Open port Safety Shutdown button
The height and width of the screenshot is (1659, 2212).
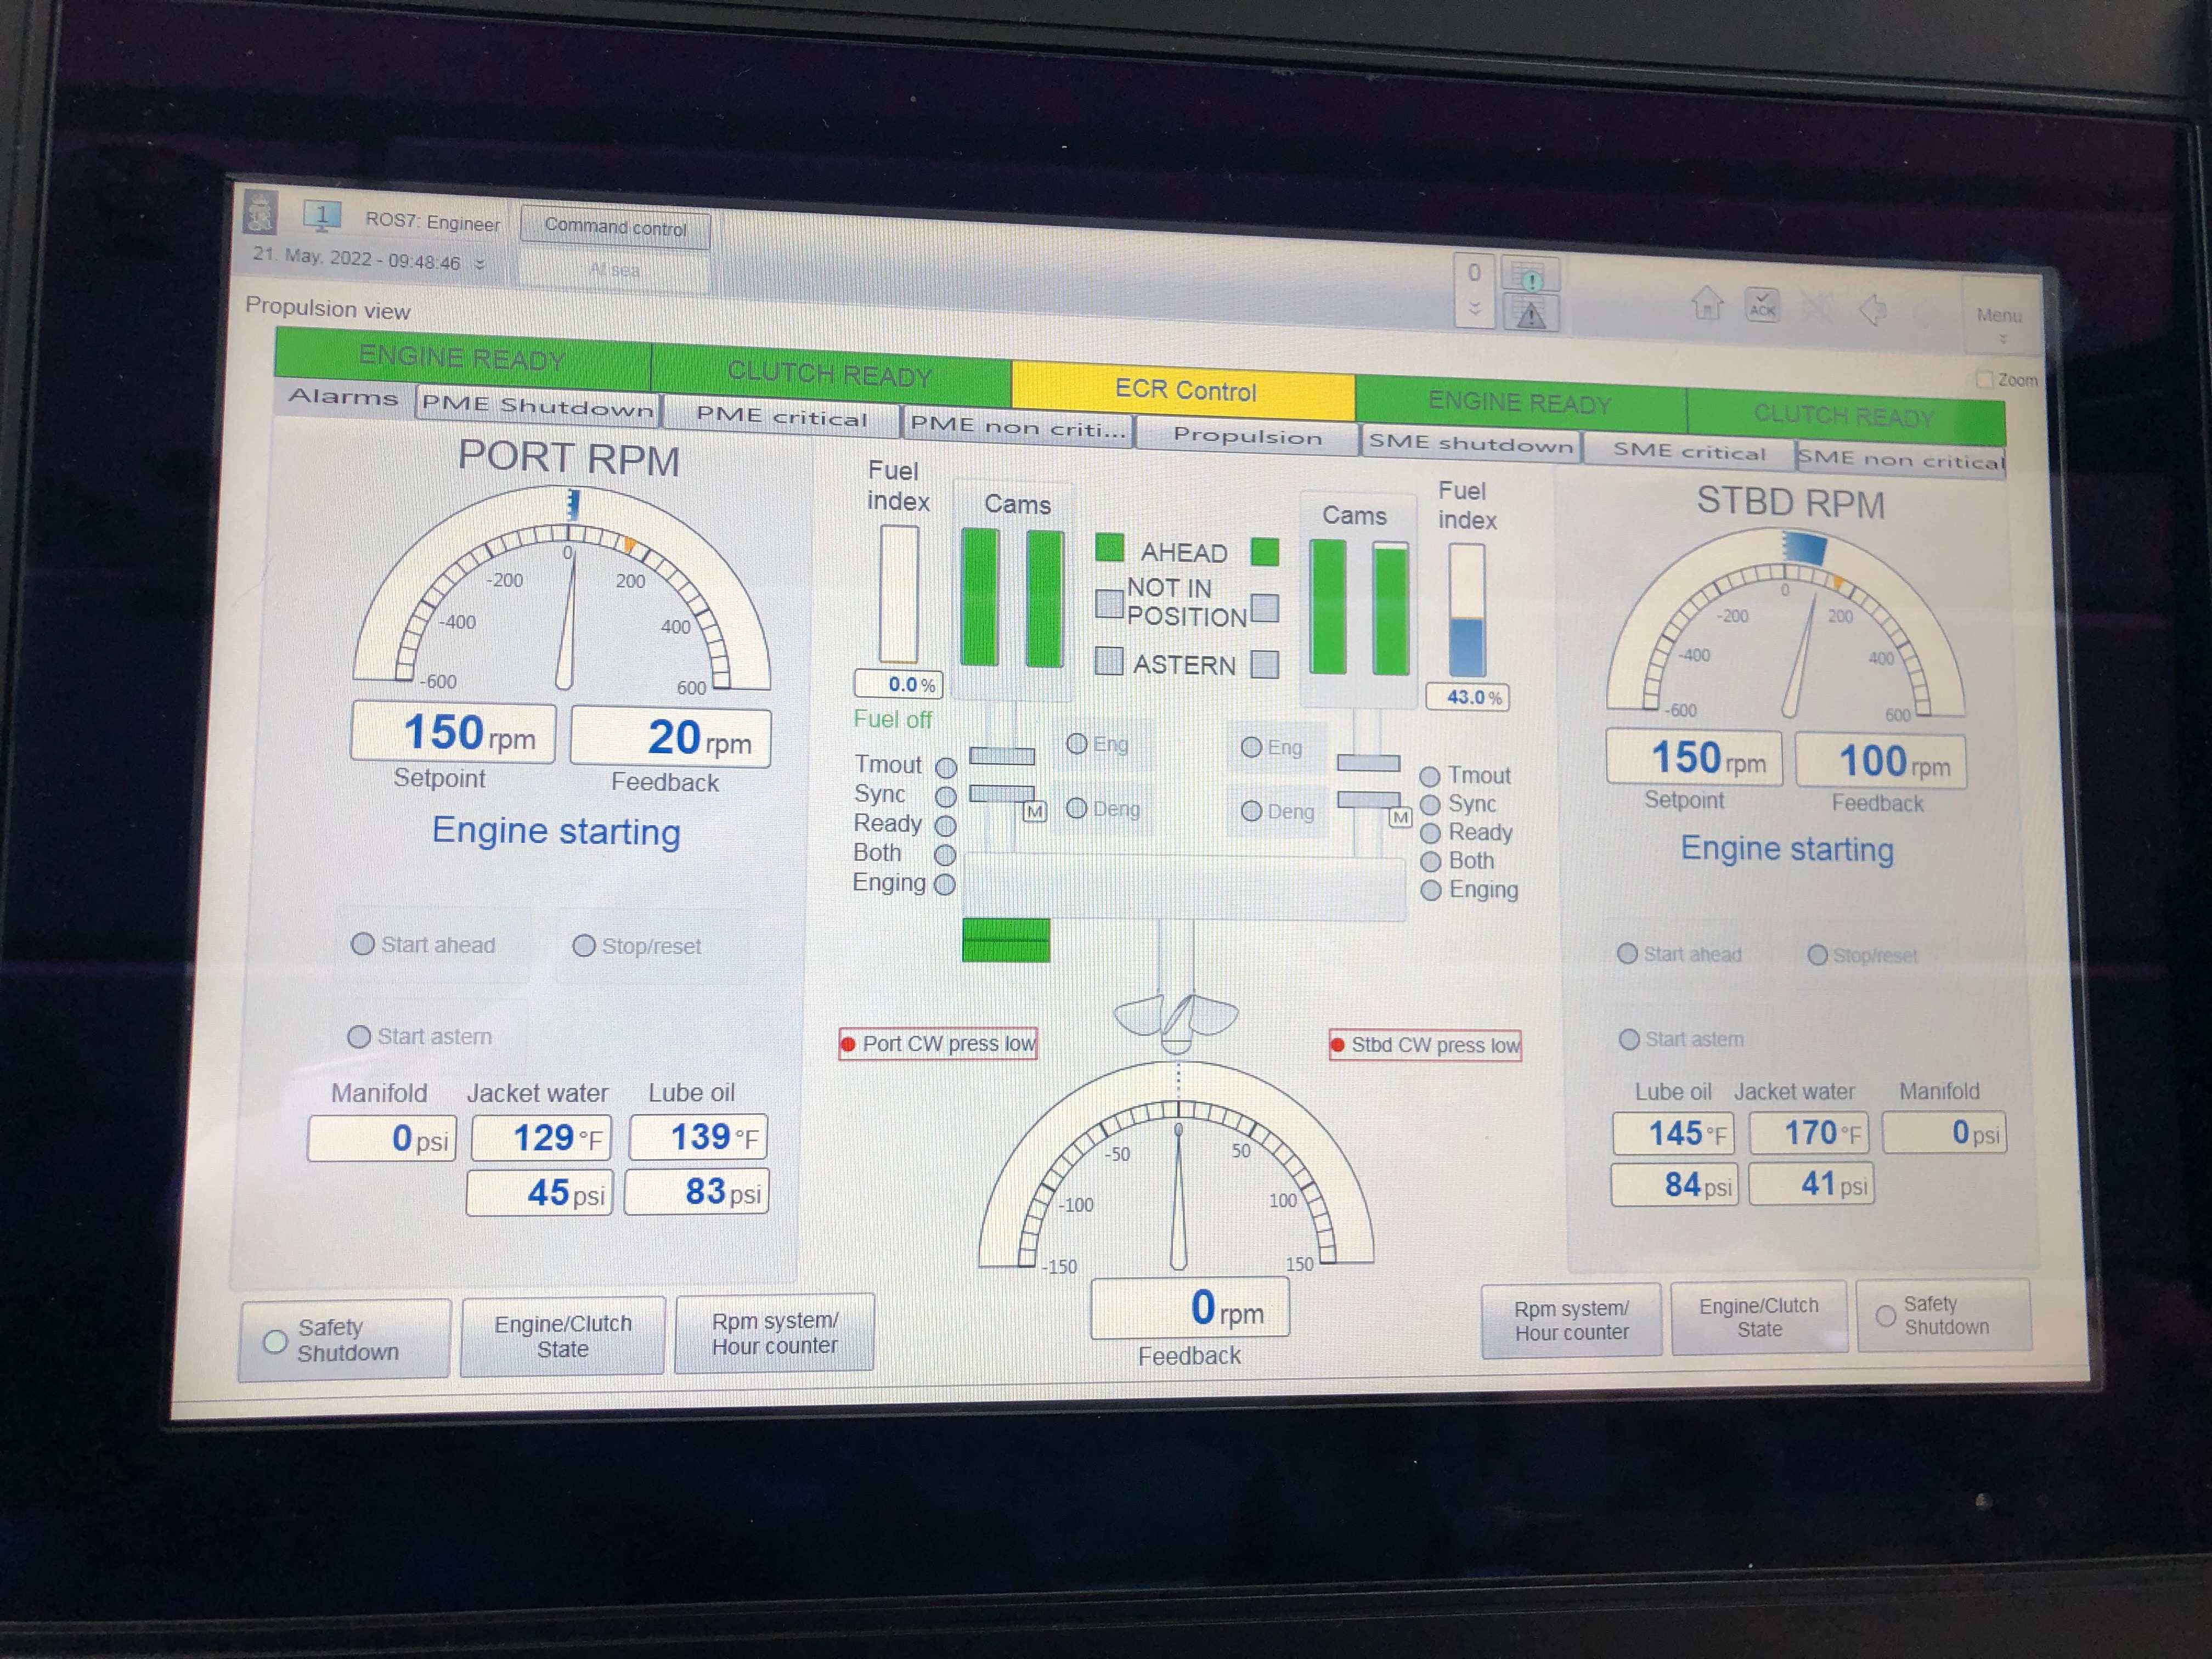[x=344, y=1339]
